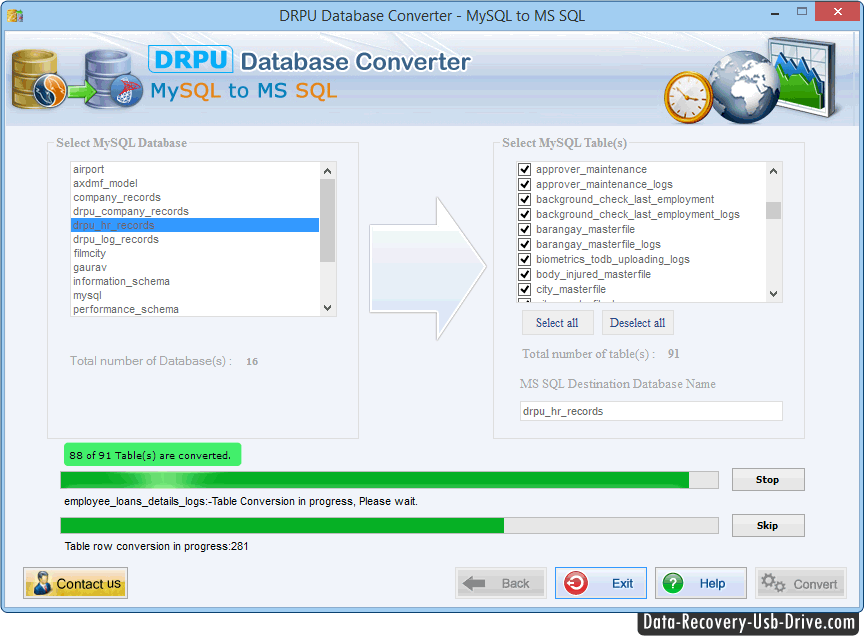Click up arrow in tables list scrollbar

(x=774, y=171)
